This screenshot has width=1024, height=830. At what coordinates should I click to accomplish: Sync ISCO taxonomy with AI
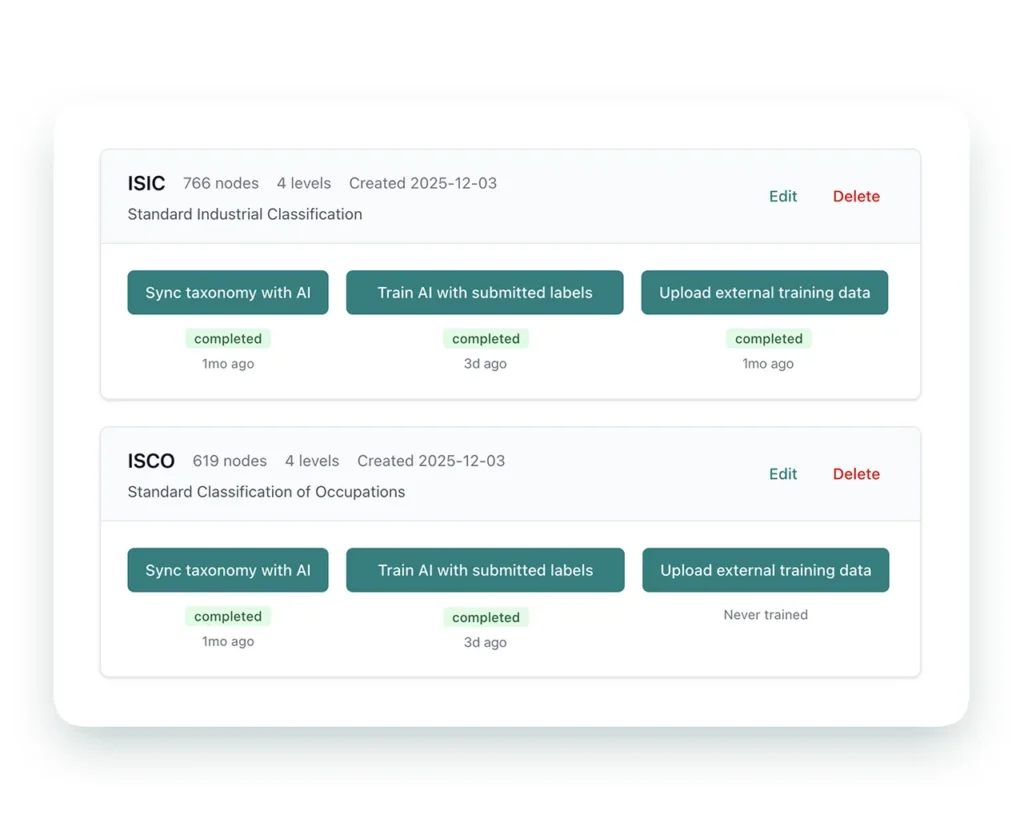click(x=228, y=570)
